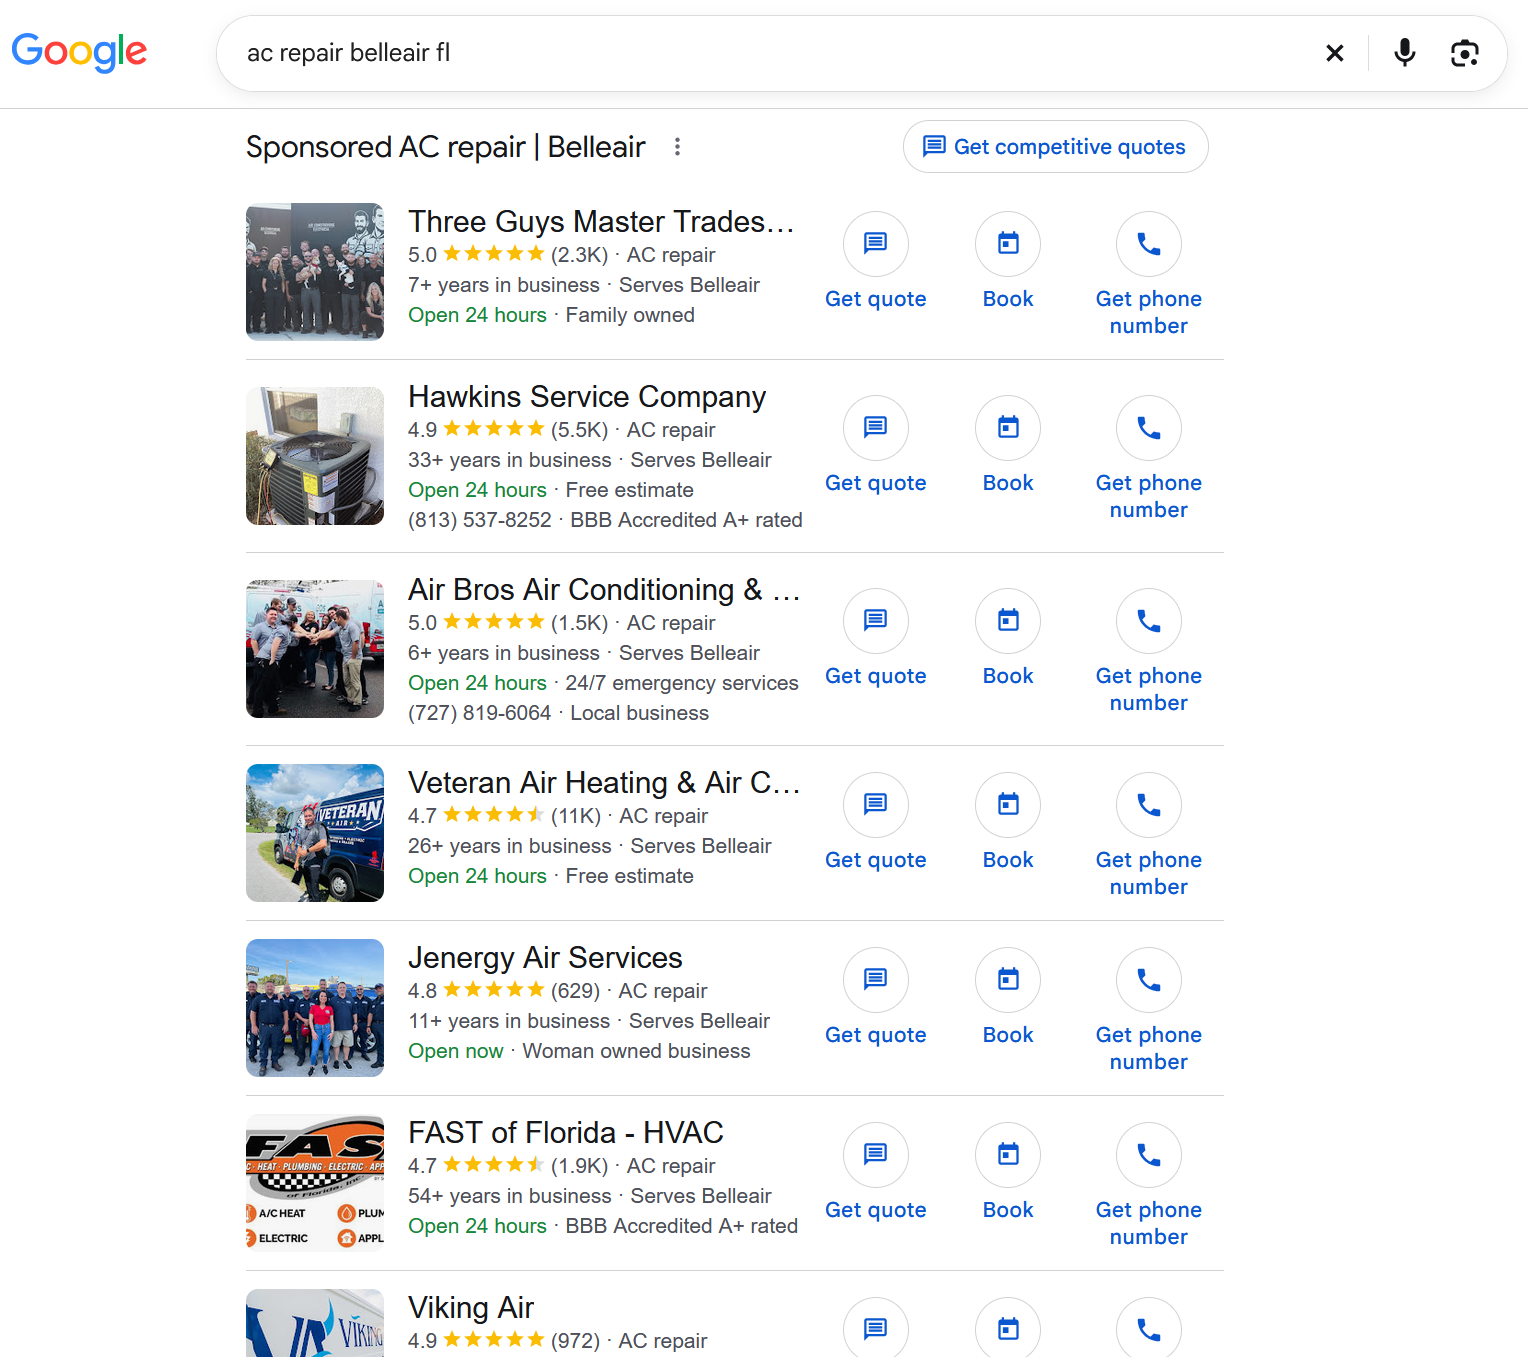Get quote icon for Viking Air
The width and height of the screenshot is (1528, 1357).
pyautogui.click(x=876, y=1328)
